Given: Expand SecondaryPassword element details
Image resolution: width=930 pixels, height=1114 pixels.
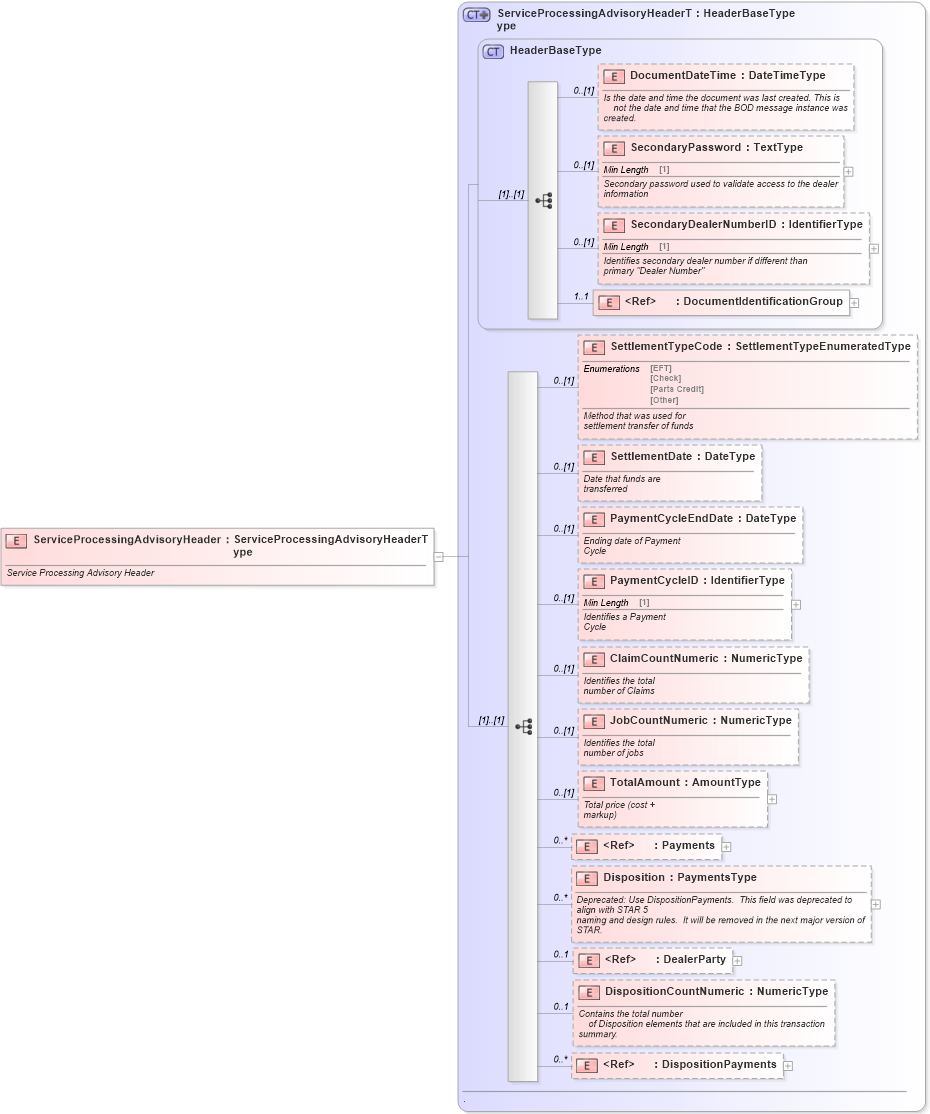Looking at the screenshot, I should (847, 171).
